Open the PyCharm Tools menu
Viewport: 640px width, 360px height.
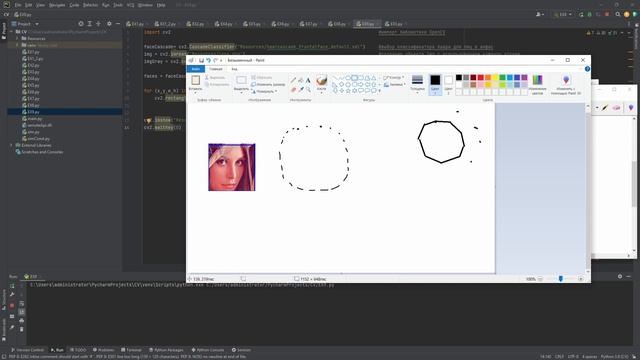point(118,5)
